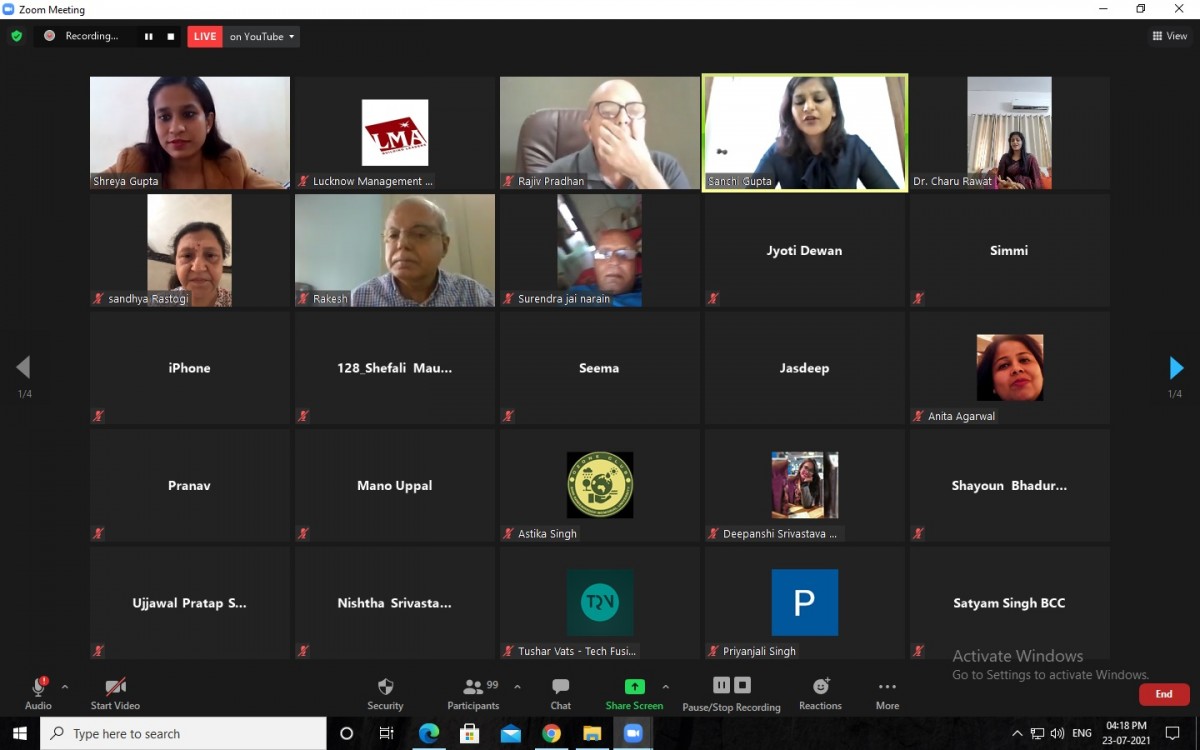This screenshot has width=1200, height=750.
Task: Stop the recording from the top bar
Action: point(171,37)
